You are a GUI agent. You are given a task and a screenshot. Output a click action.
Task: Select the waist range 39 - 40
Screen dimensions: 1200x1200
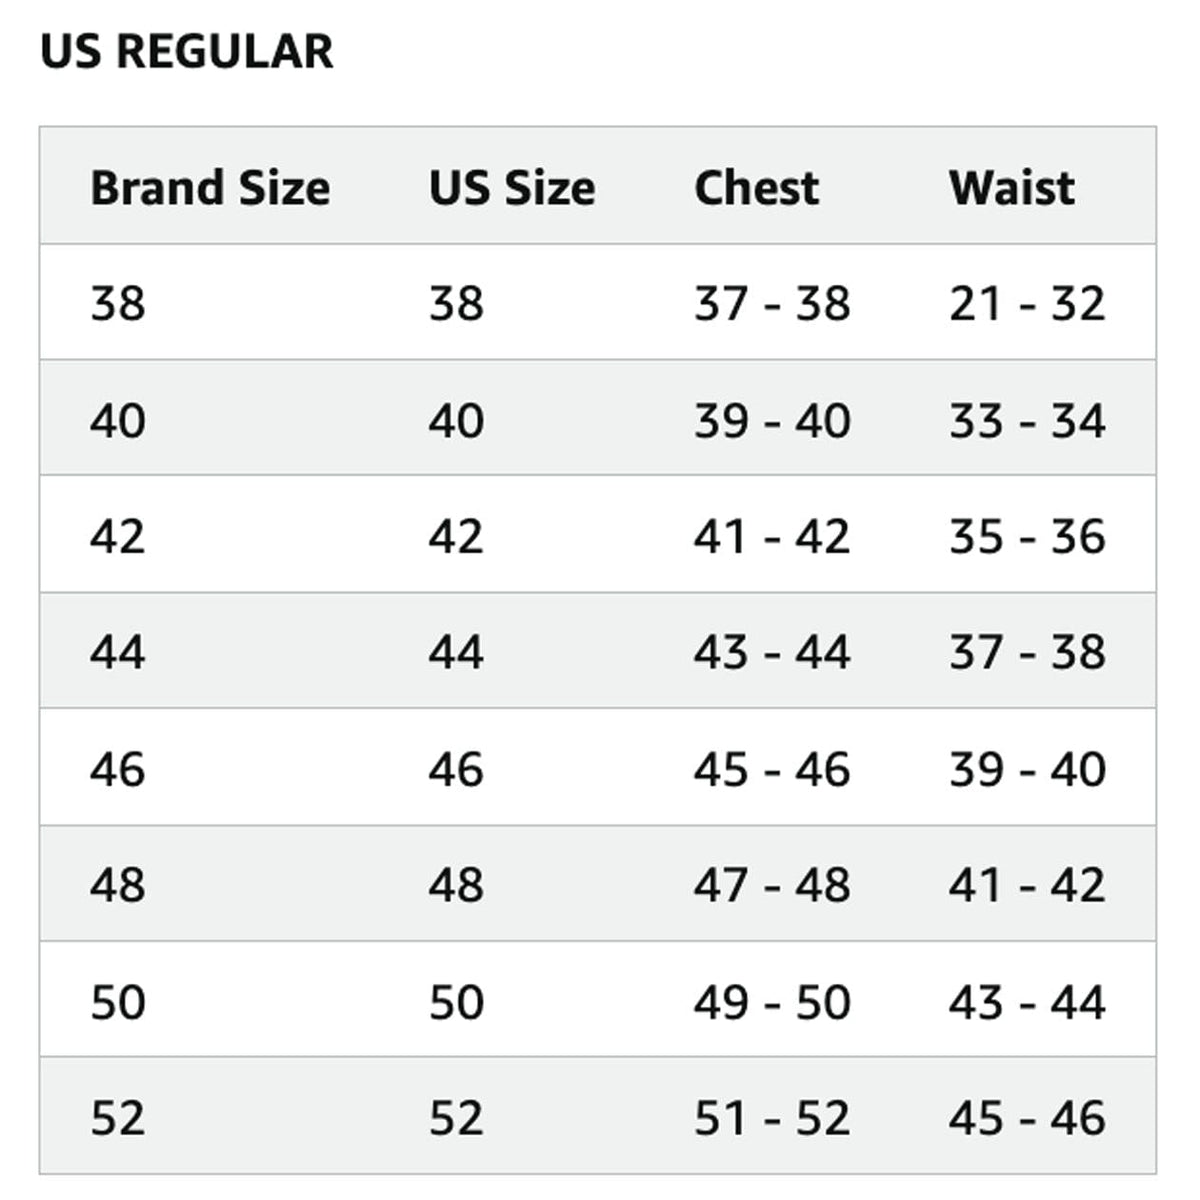tap(1027, 769)
